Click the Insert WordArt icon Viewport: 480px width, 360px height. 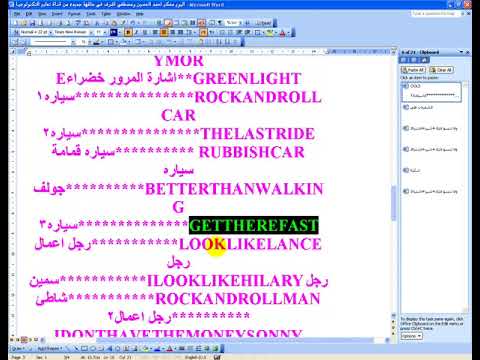tap(109, 349)
